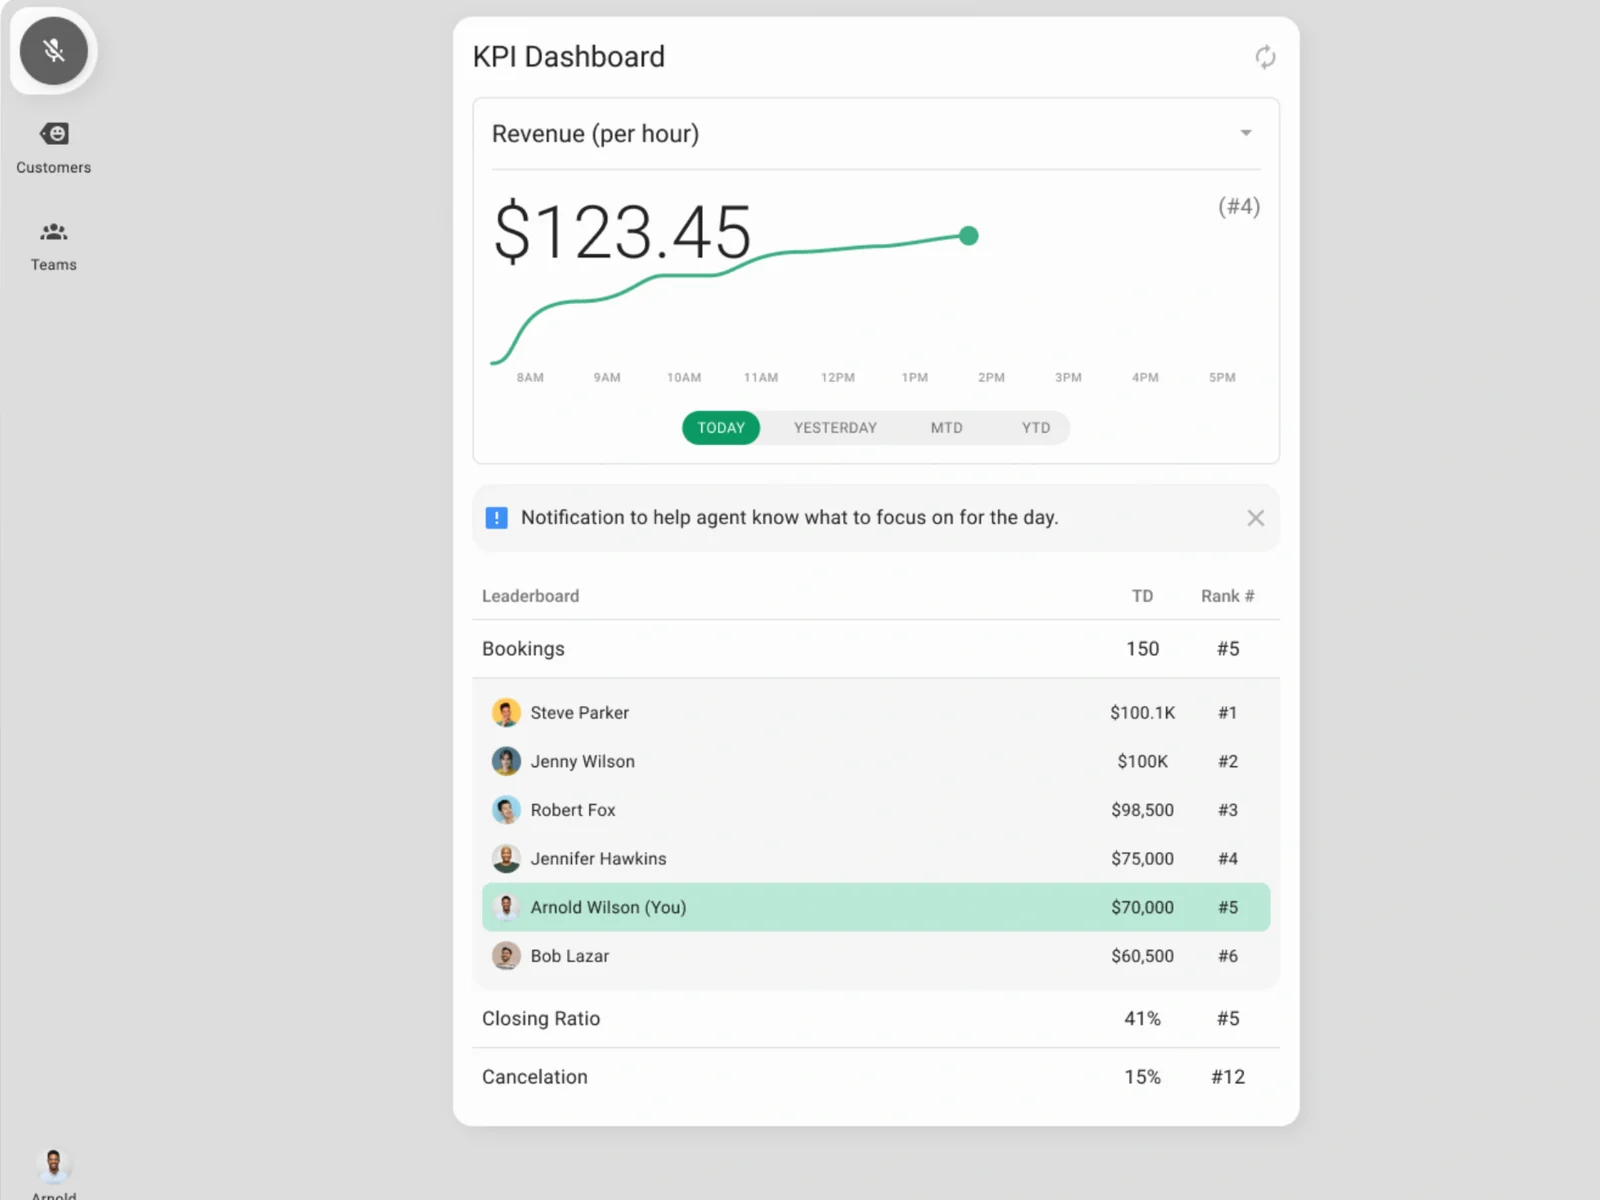
Task: Click Jennifer Hawkins' avatar
Action: (506, 858)
